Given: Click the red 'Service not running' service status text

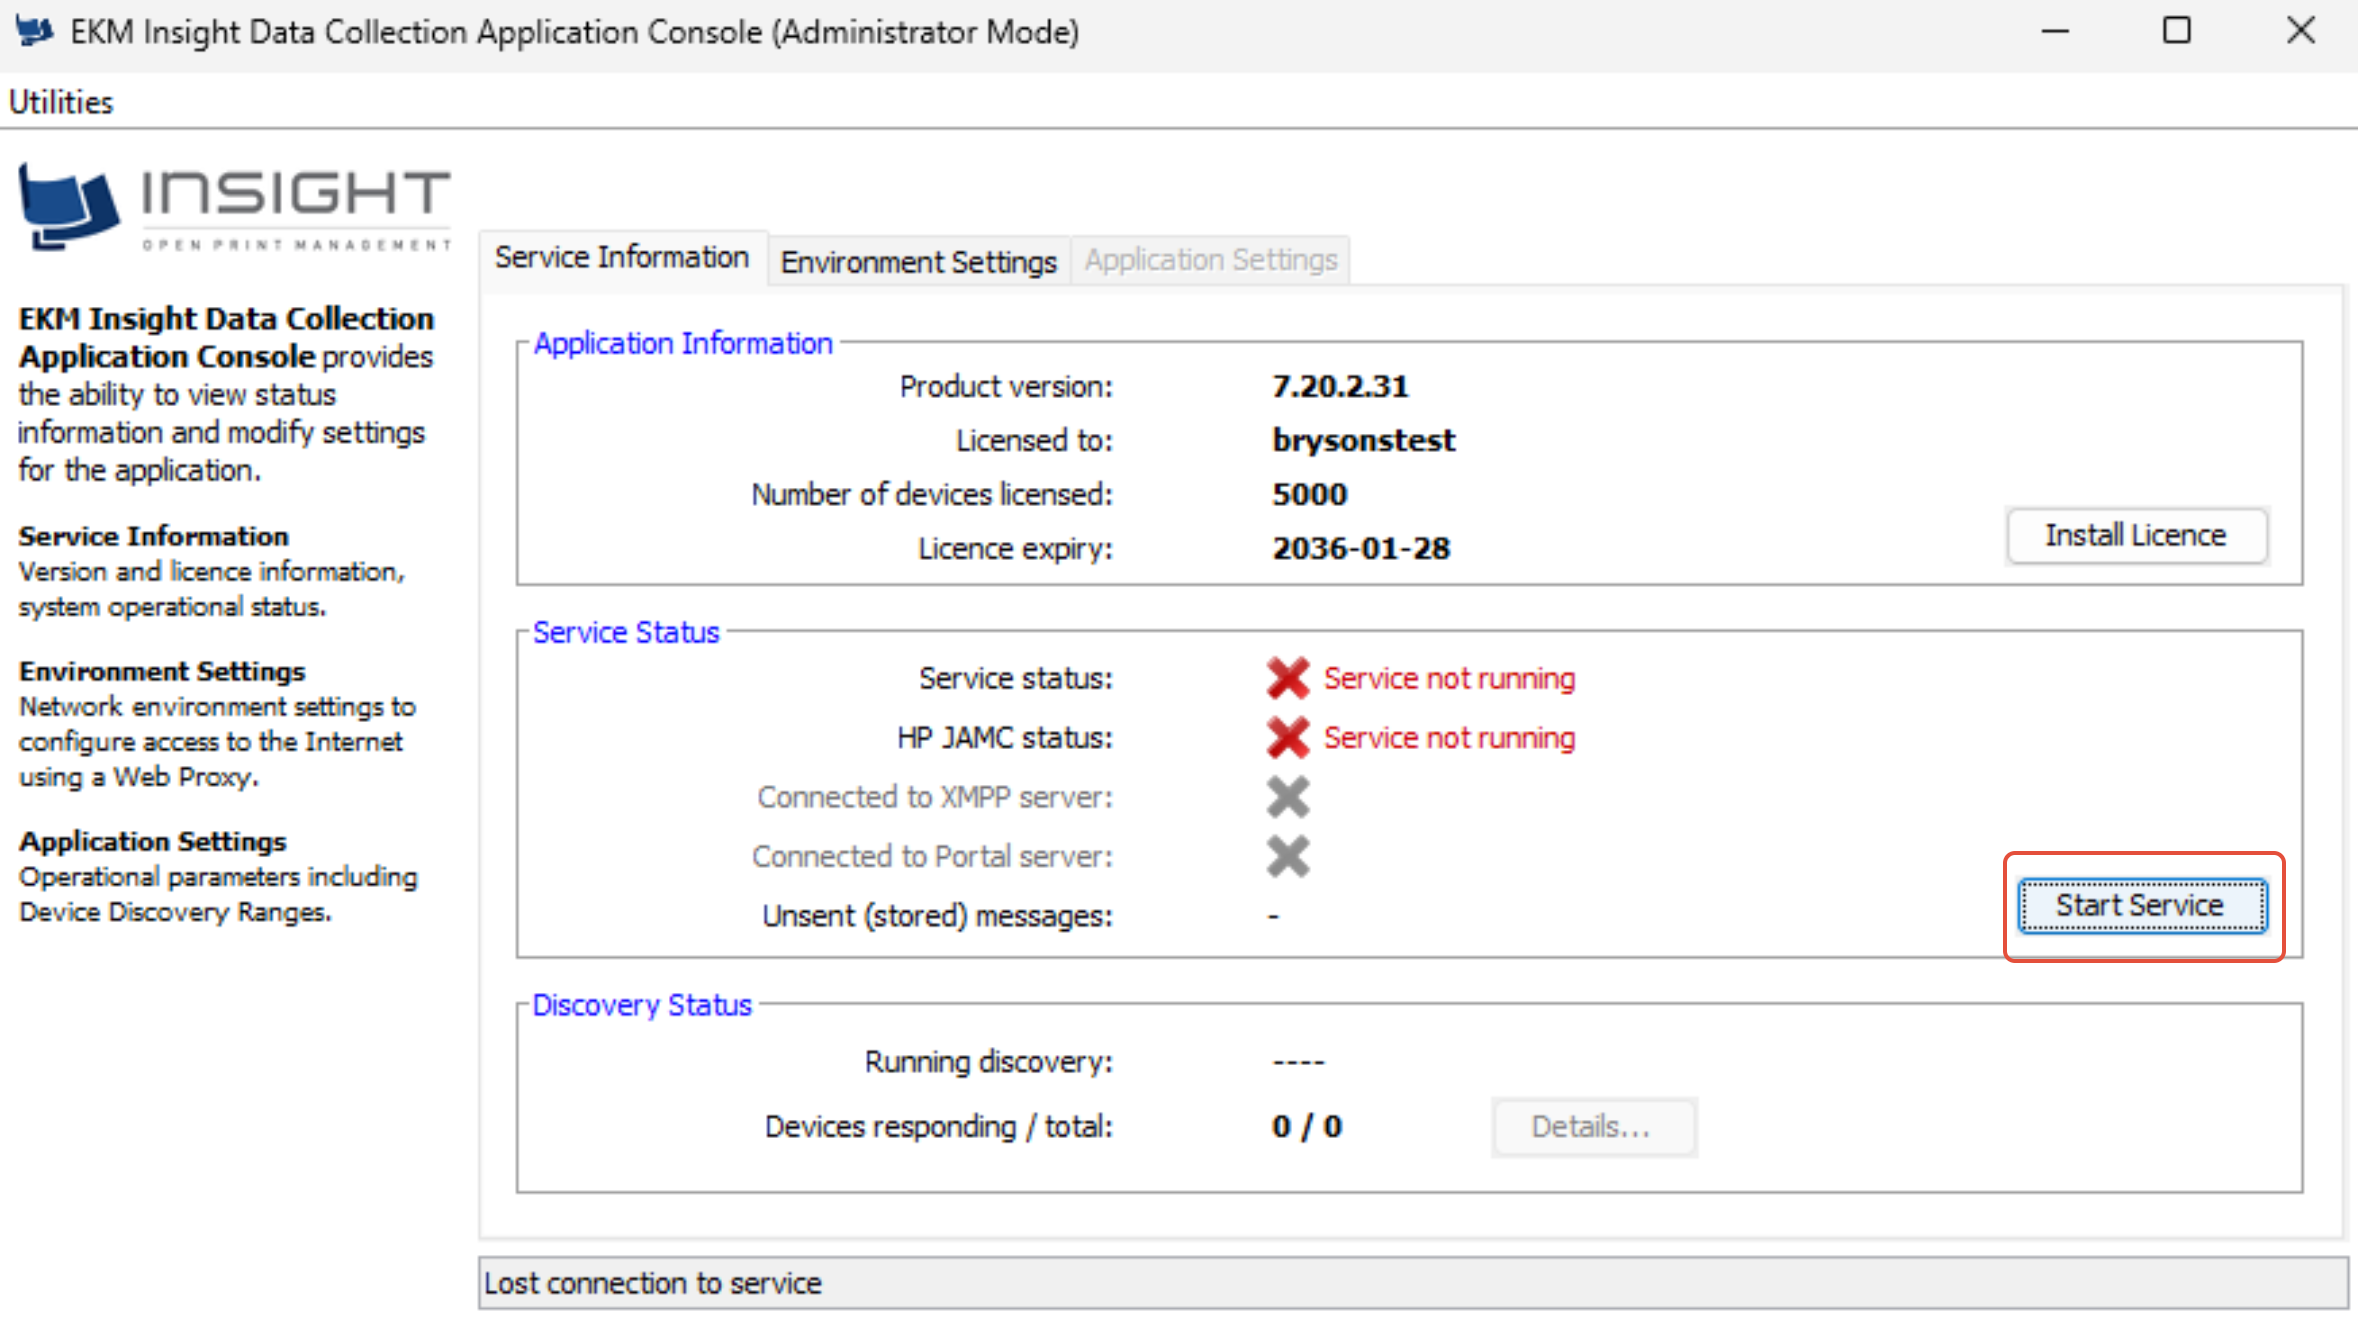Looking at the screenshot, I should tap(1448, 678).
